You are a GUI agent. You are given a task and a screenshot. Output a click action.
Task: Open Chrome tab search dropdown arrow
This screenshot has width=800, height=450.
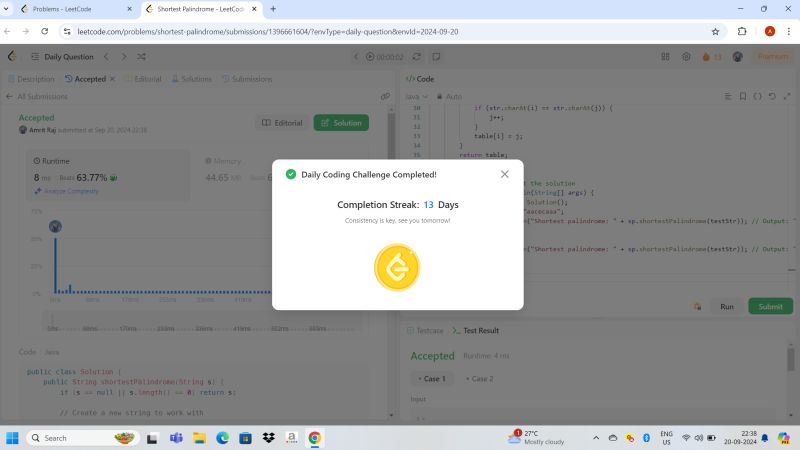(6, 9)
